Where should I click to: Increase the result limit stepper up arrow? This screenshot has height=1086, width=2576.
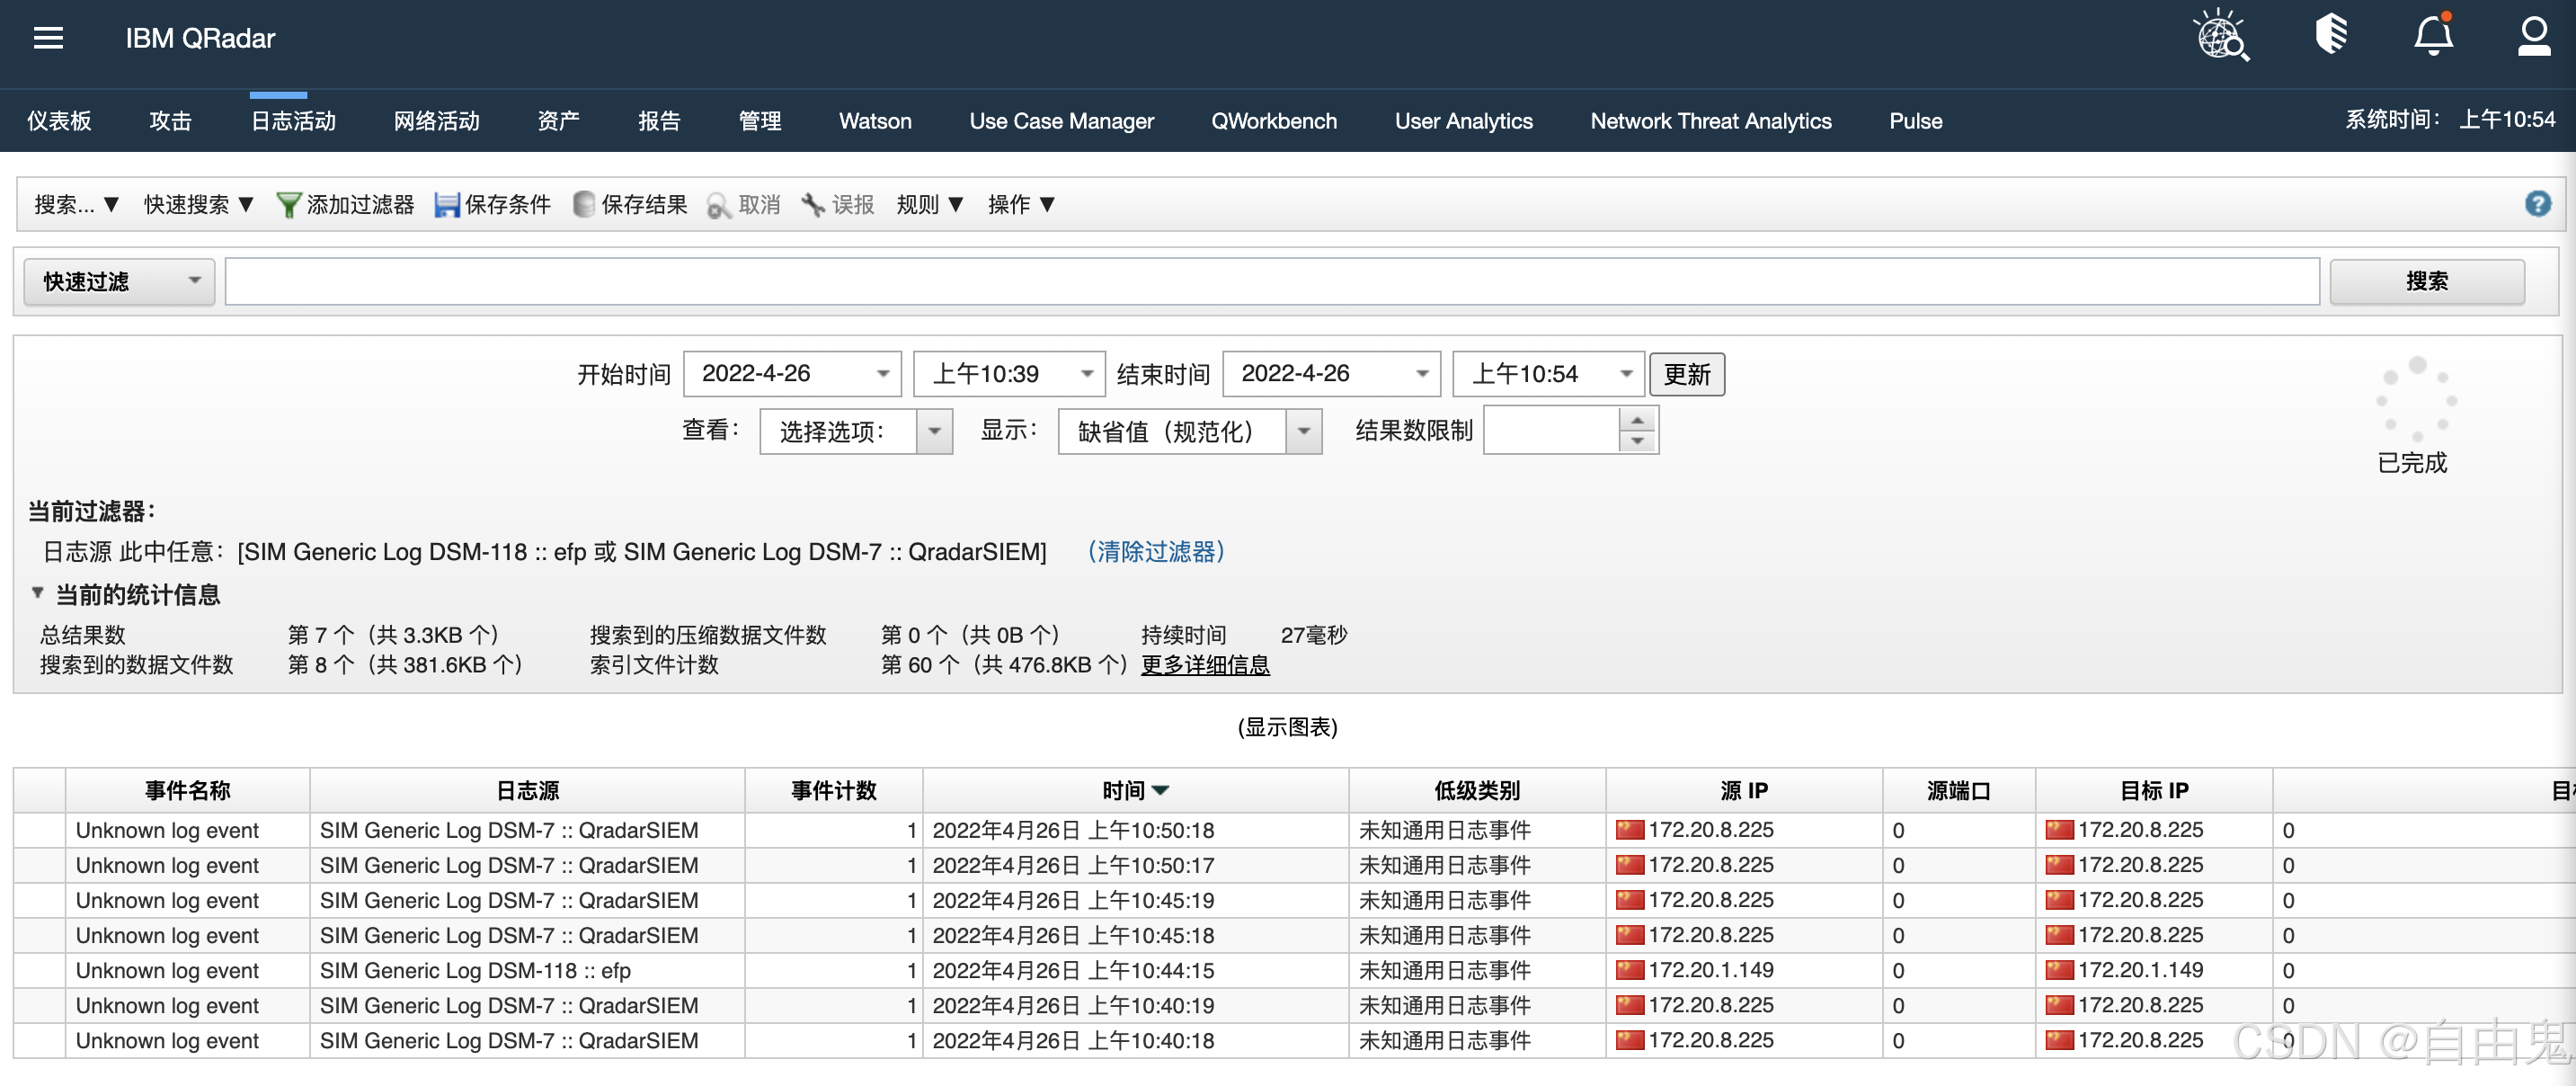pyautogui.click(x=1637, y=420)
